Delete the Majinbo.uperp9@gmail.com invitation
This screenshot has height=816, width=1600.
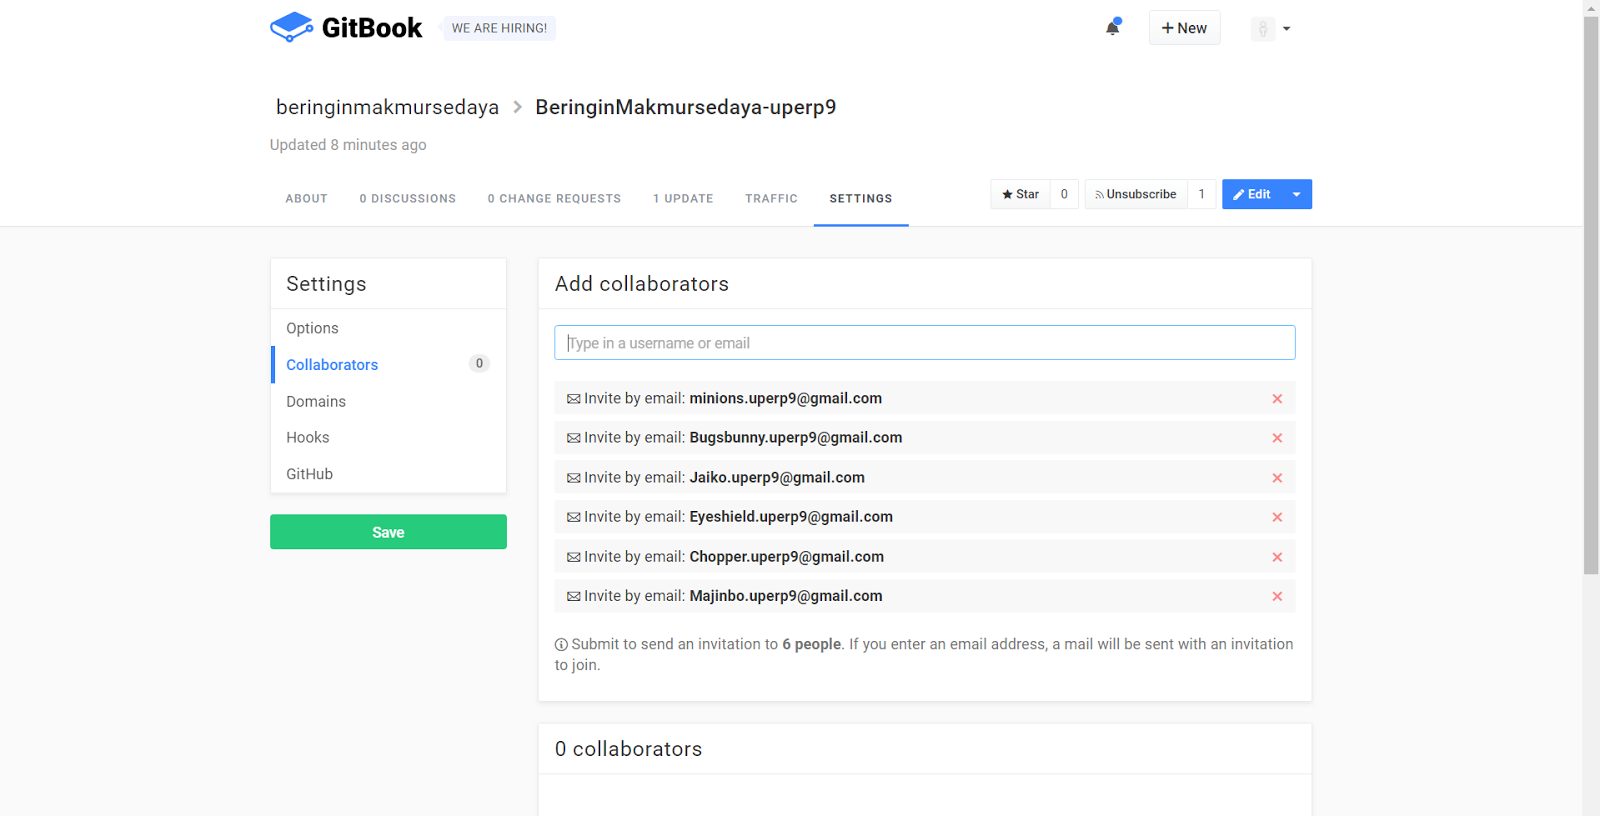pos(1277,596)
